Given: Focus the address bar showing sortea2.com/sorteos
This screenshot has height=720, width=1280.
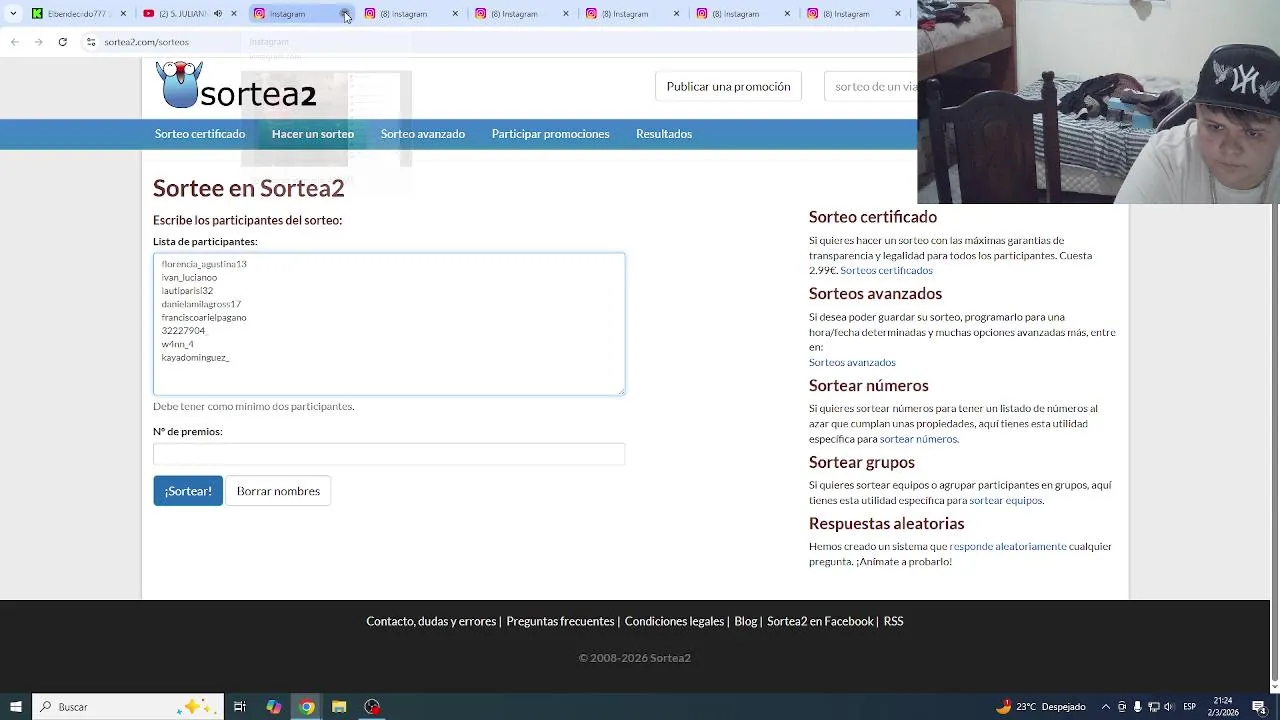Looking at the screenshot, I should (x=146, y=42).
